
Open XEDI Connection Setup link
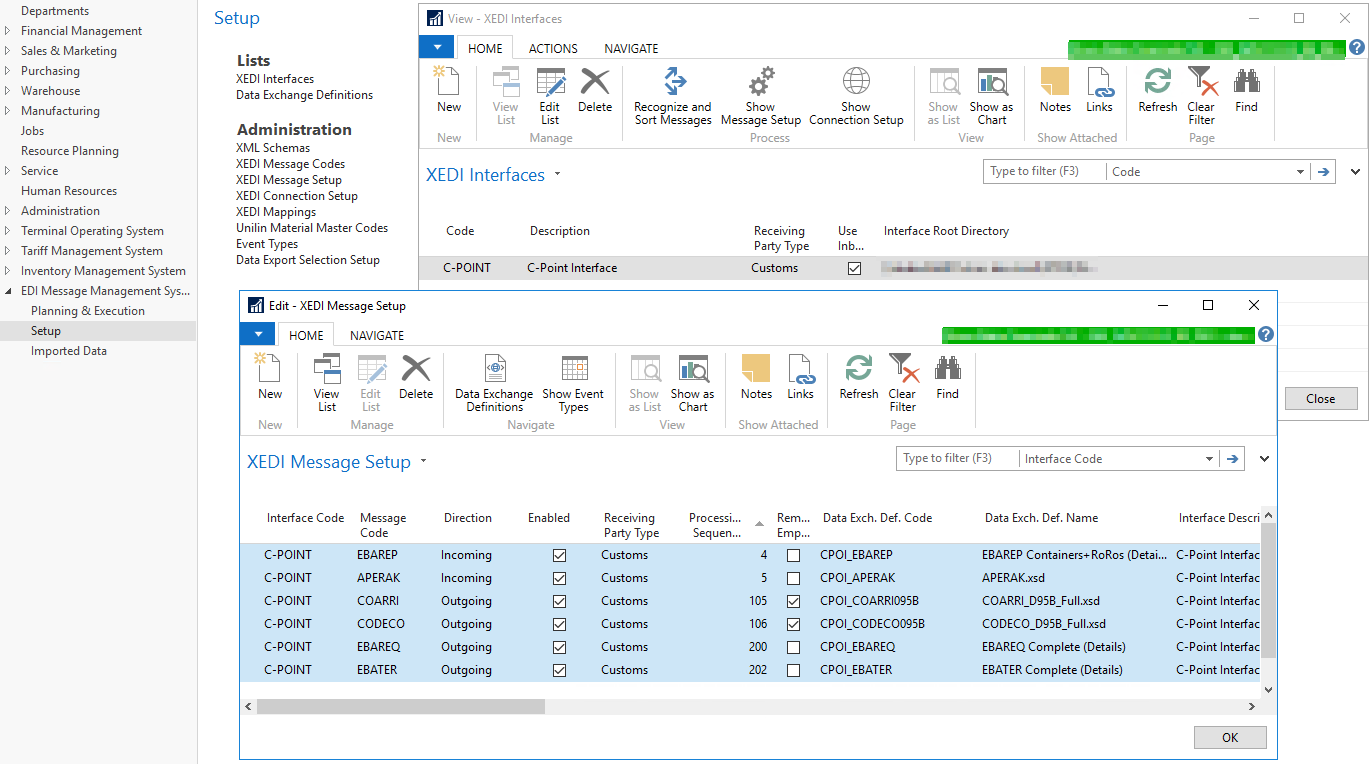(296, 196)
